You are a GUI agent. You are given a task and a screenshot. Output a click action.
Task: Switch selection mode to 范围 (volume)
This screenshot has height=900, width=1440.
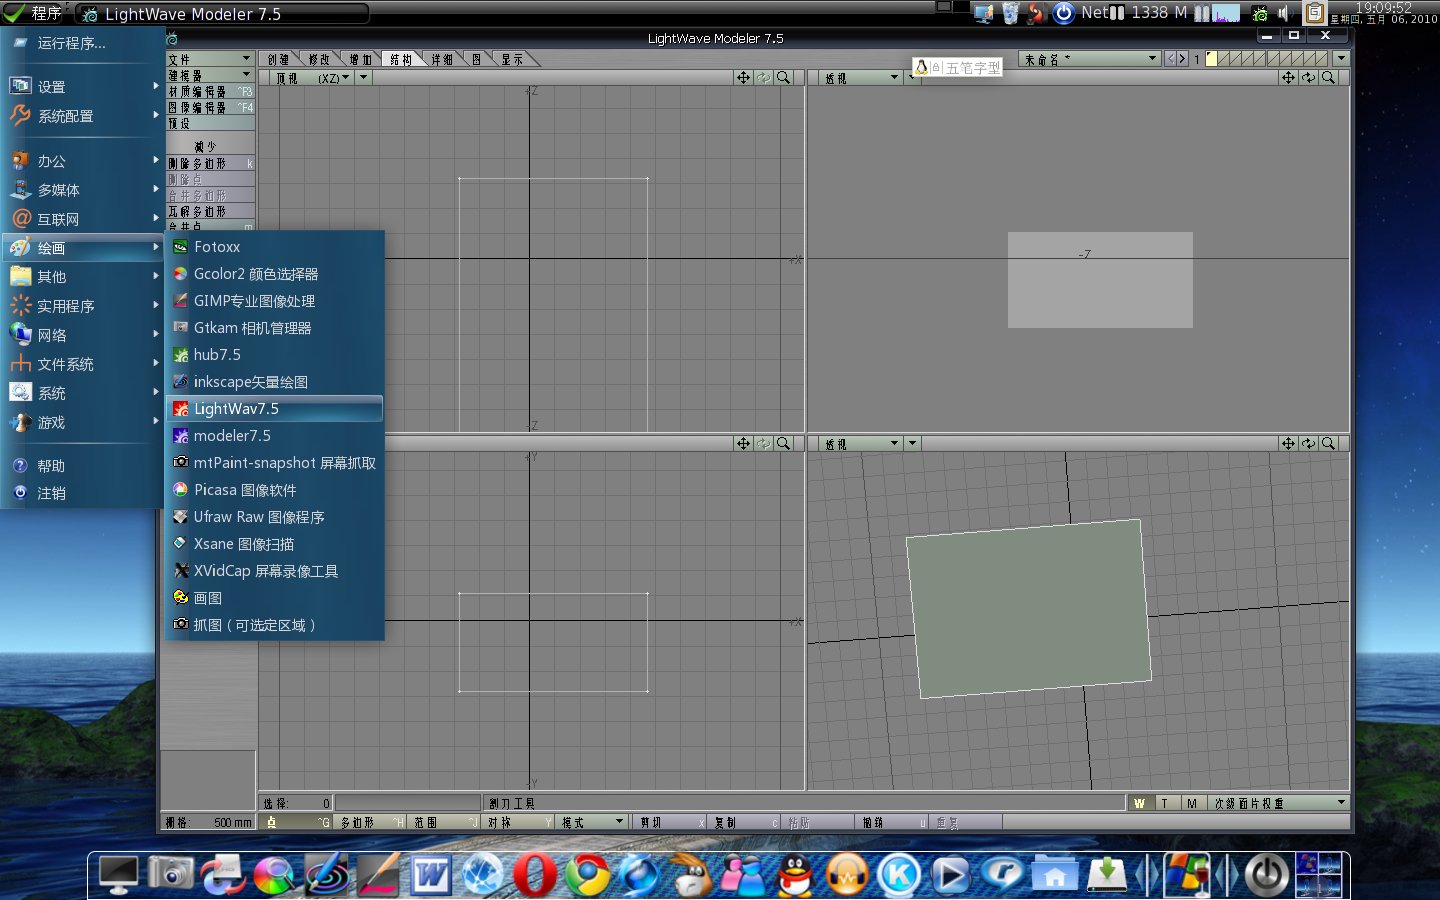point(445,822)
